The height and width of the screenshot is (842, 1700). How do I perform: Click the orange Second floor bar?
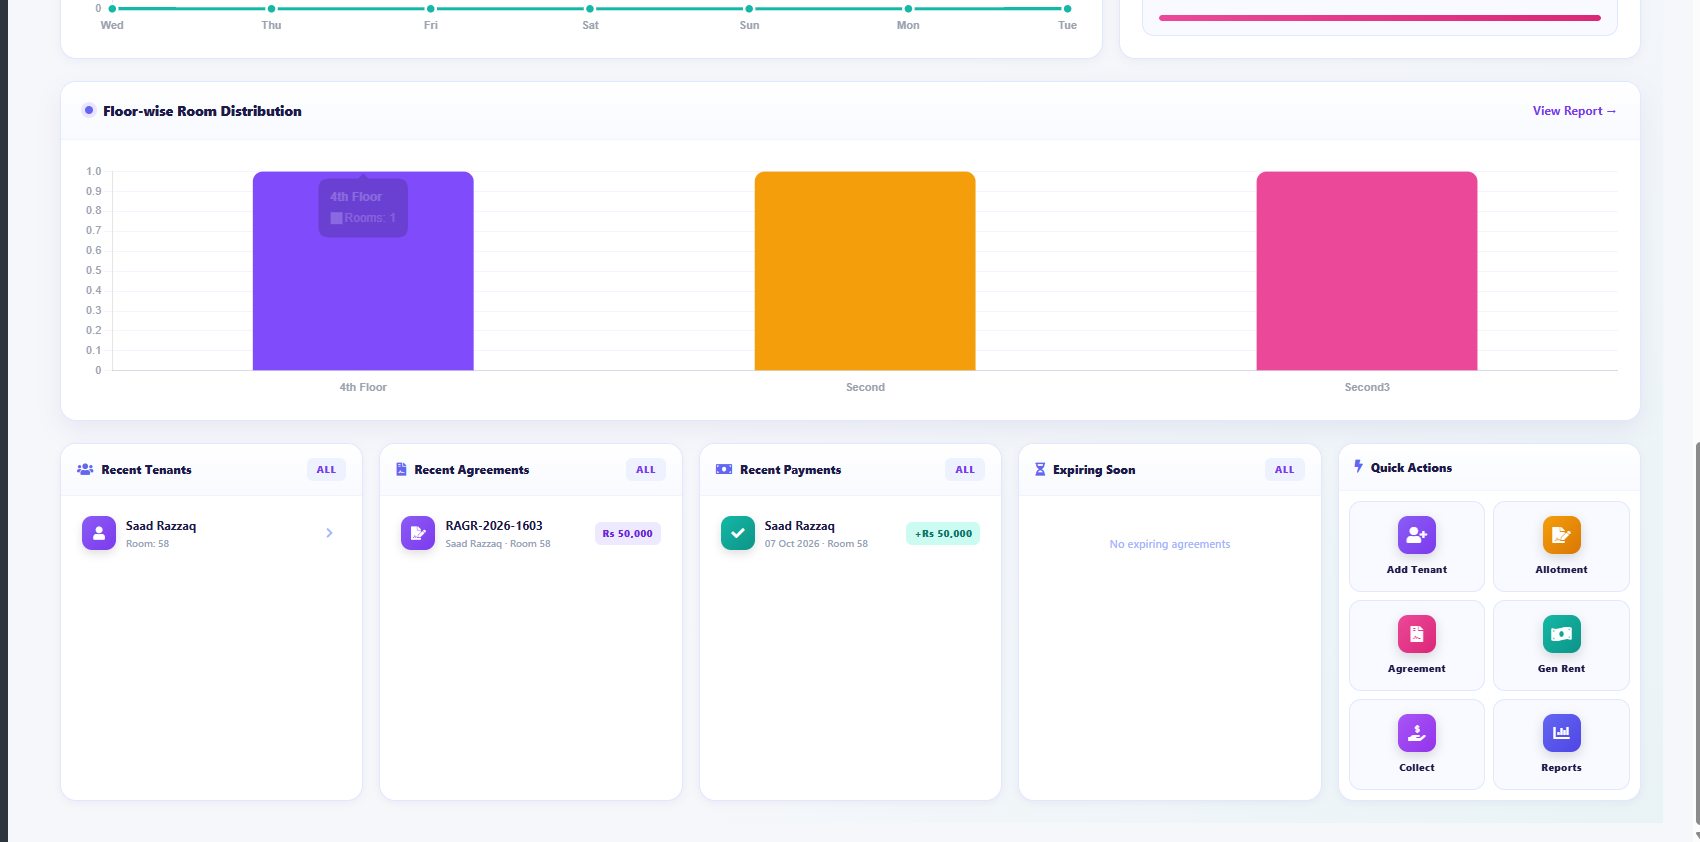point(865,271)
